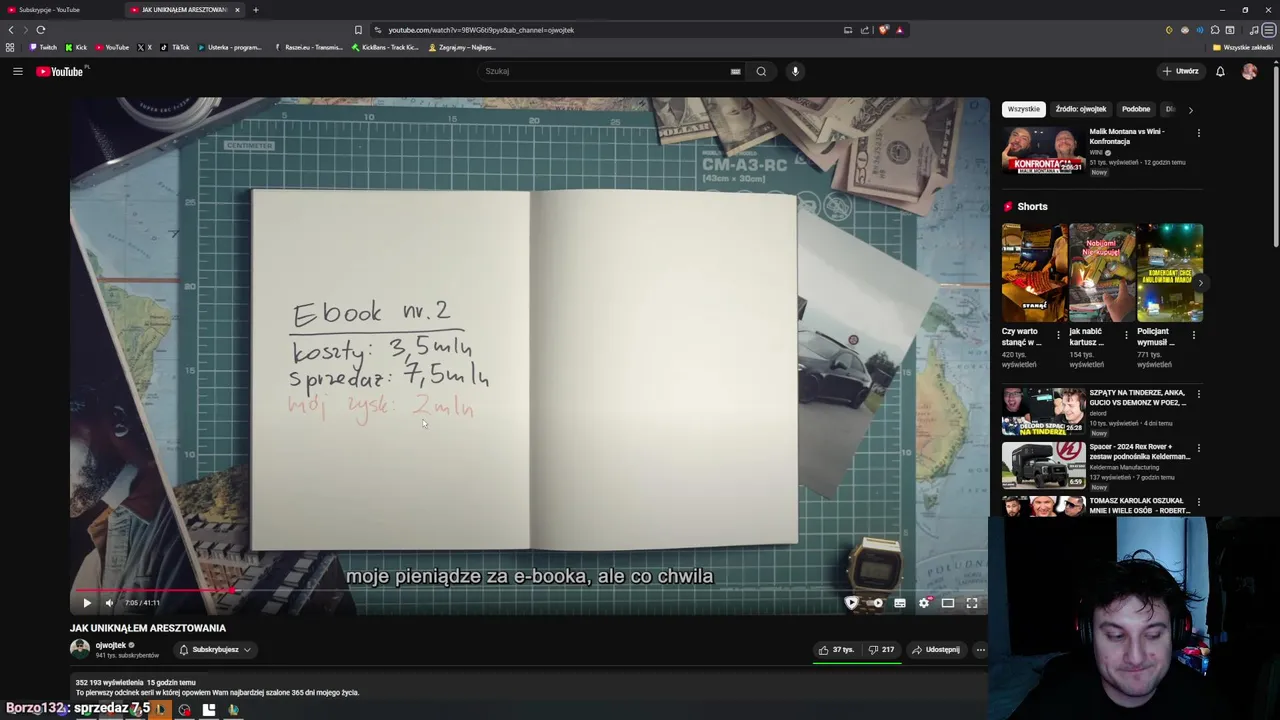Play the paused video
This screenshot has height=720, width=1280.
pyautogui.click(x=86, y=603)
